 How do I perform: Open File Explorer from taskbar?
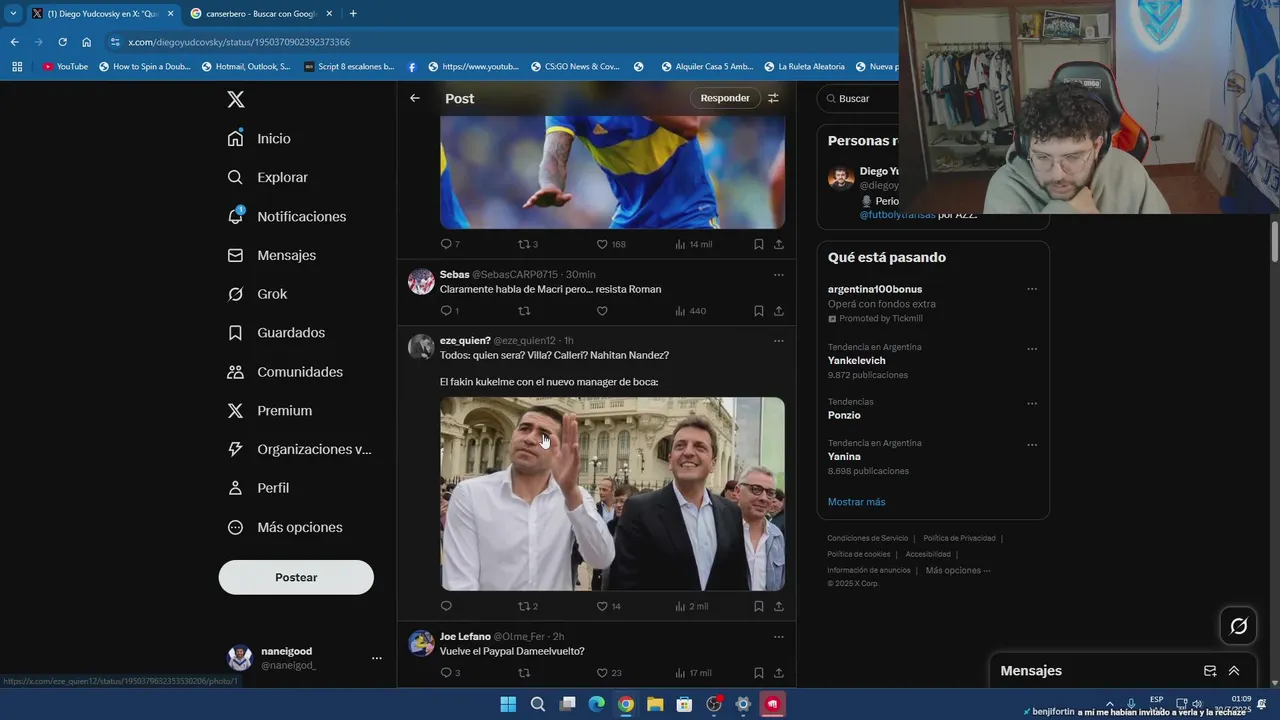tap(655, 704)
